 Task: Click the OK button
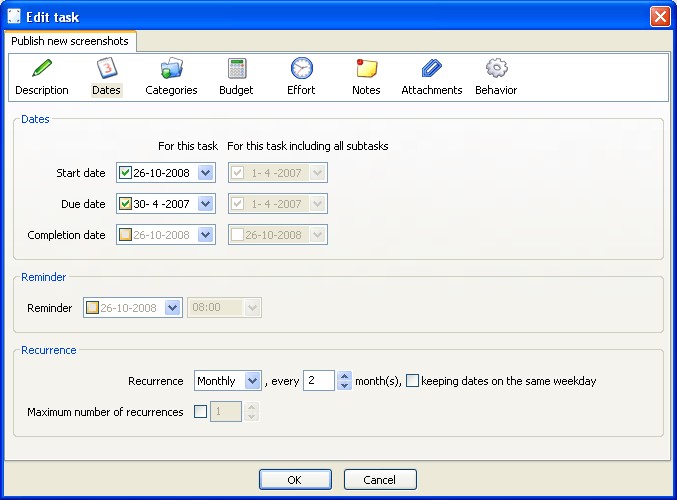294,480
